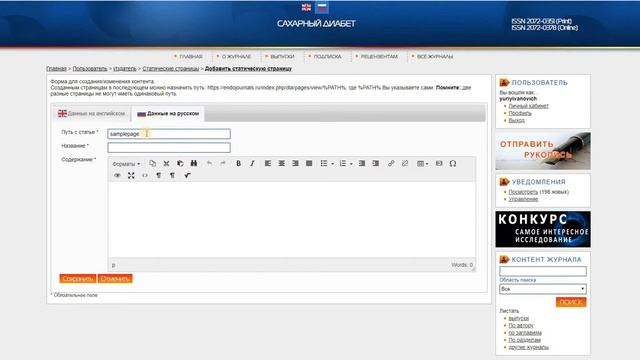Viewport: 640px width, 360px height.
Task: Select the English flag language icon
Action: 306,7
